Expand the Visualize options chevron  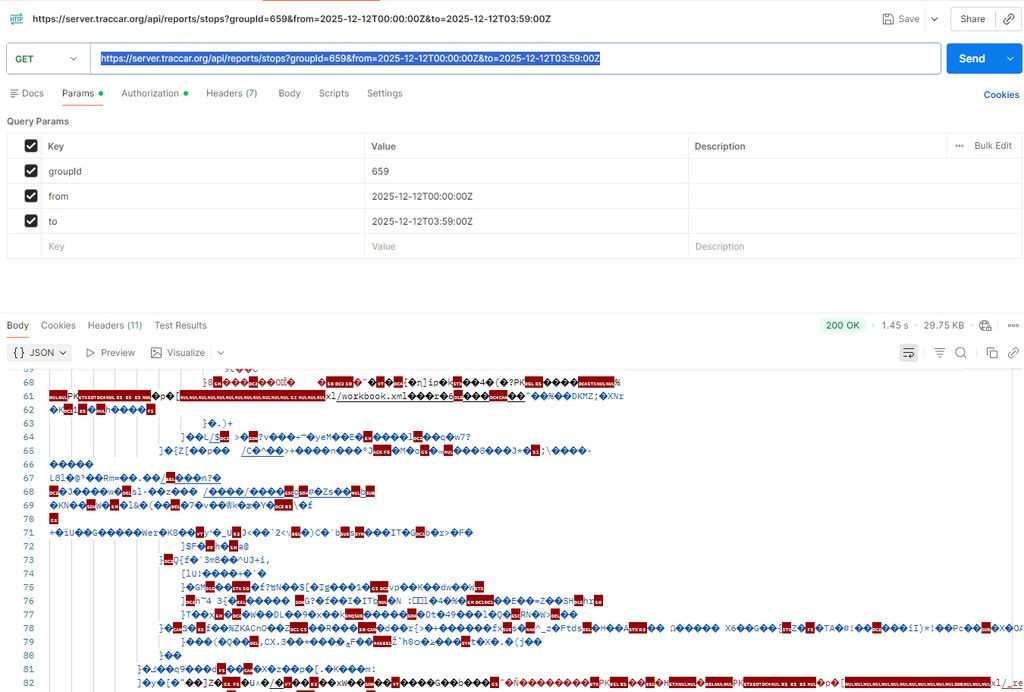(221, 353)
